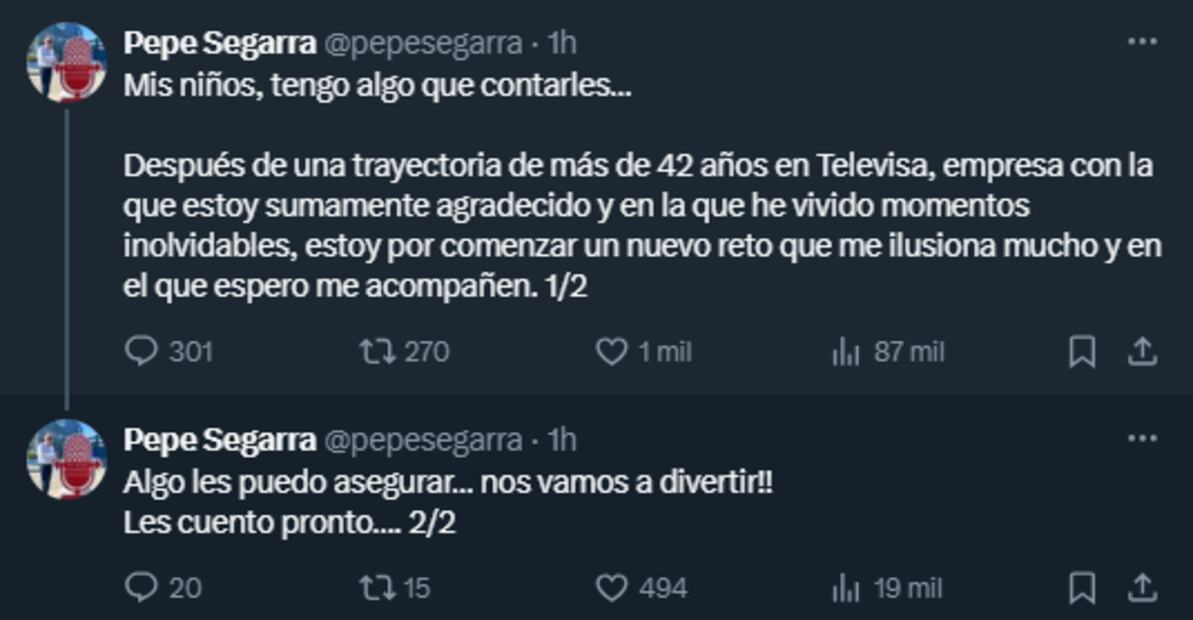View the 301 replies count
Screen dimensions: 1193x620
click(x=188, y=351)
